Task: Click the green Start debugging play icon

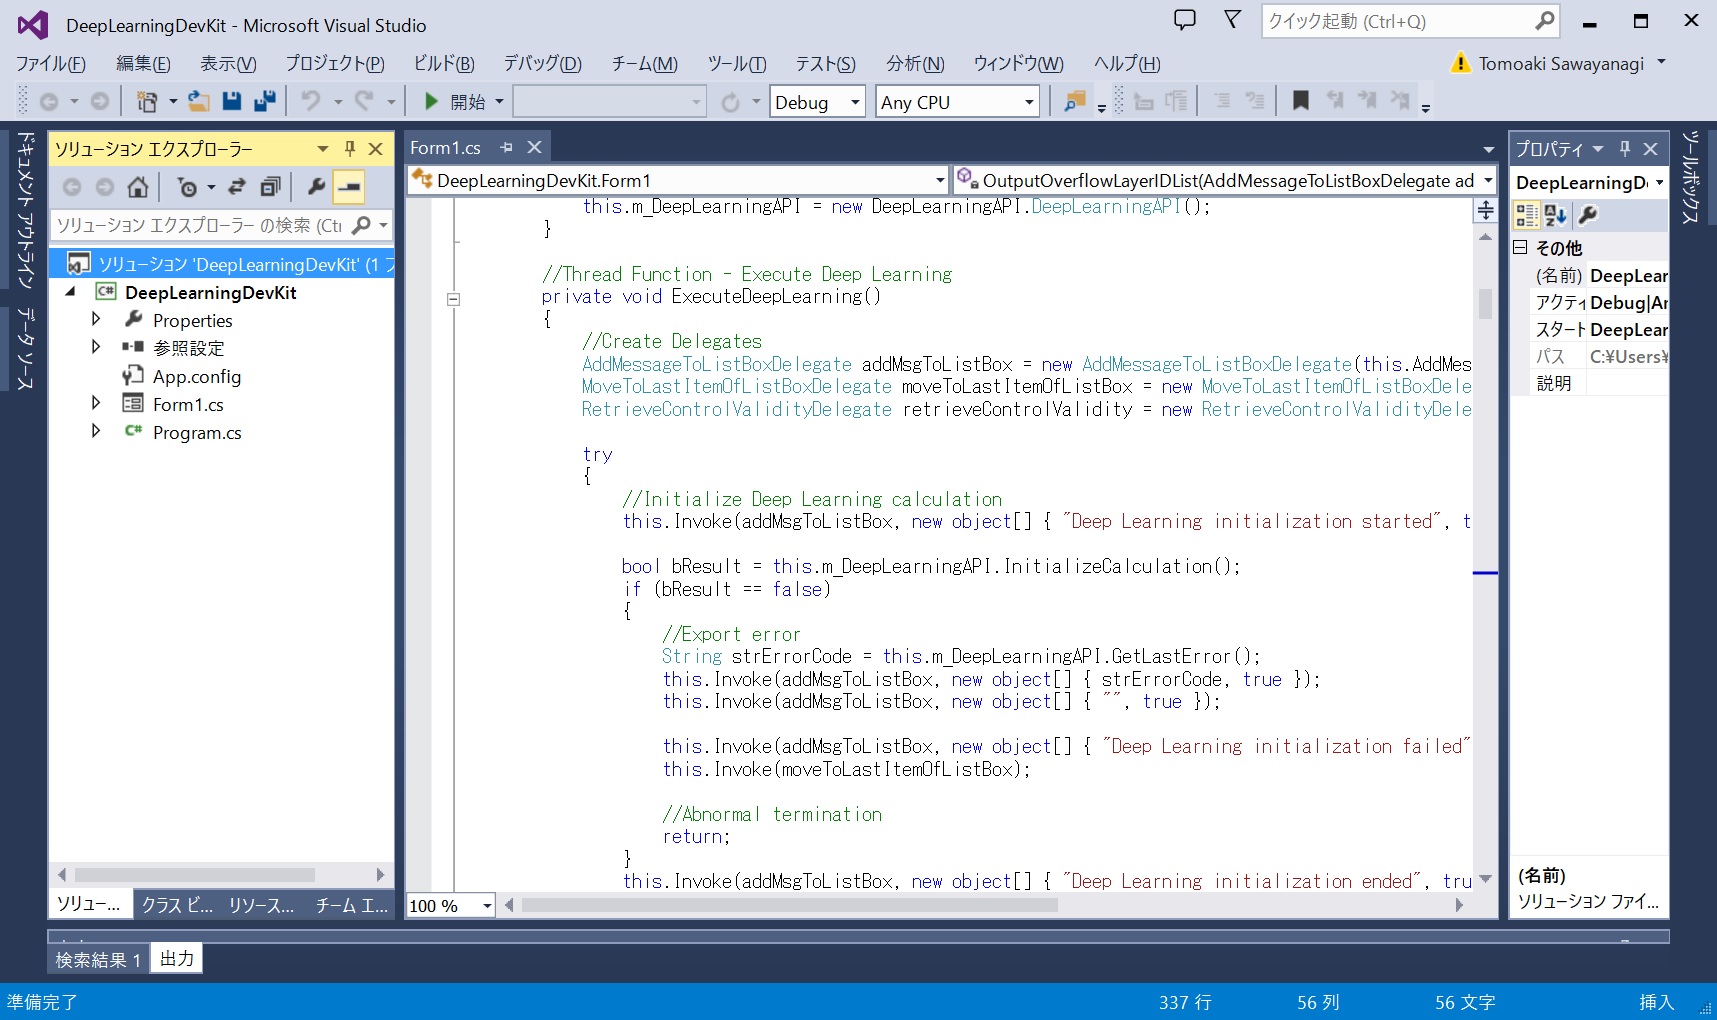Action: (x=431, y=101)
